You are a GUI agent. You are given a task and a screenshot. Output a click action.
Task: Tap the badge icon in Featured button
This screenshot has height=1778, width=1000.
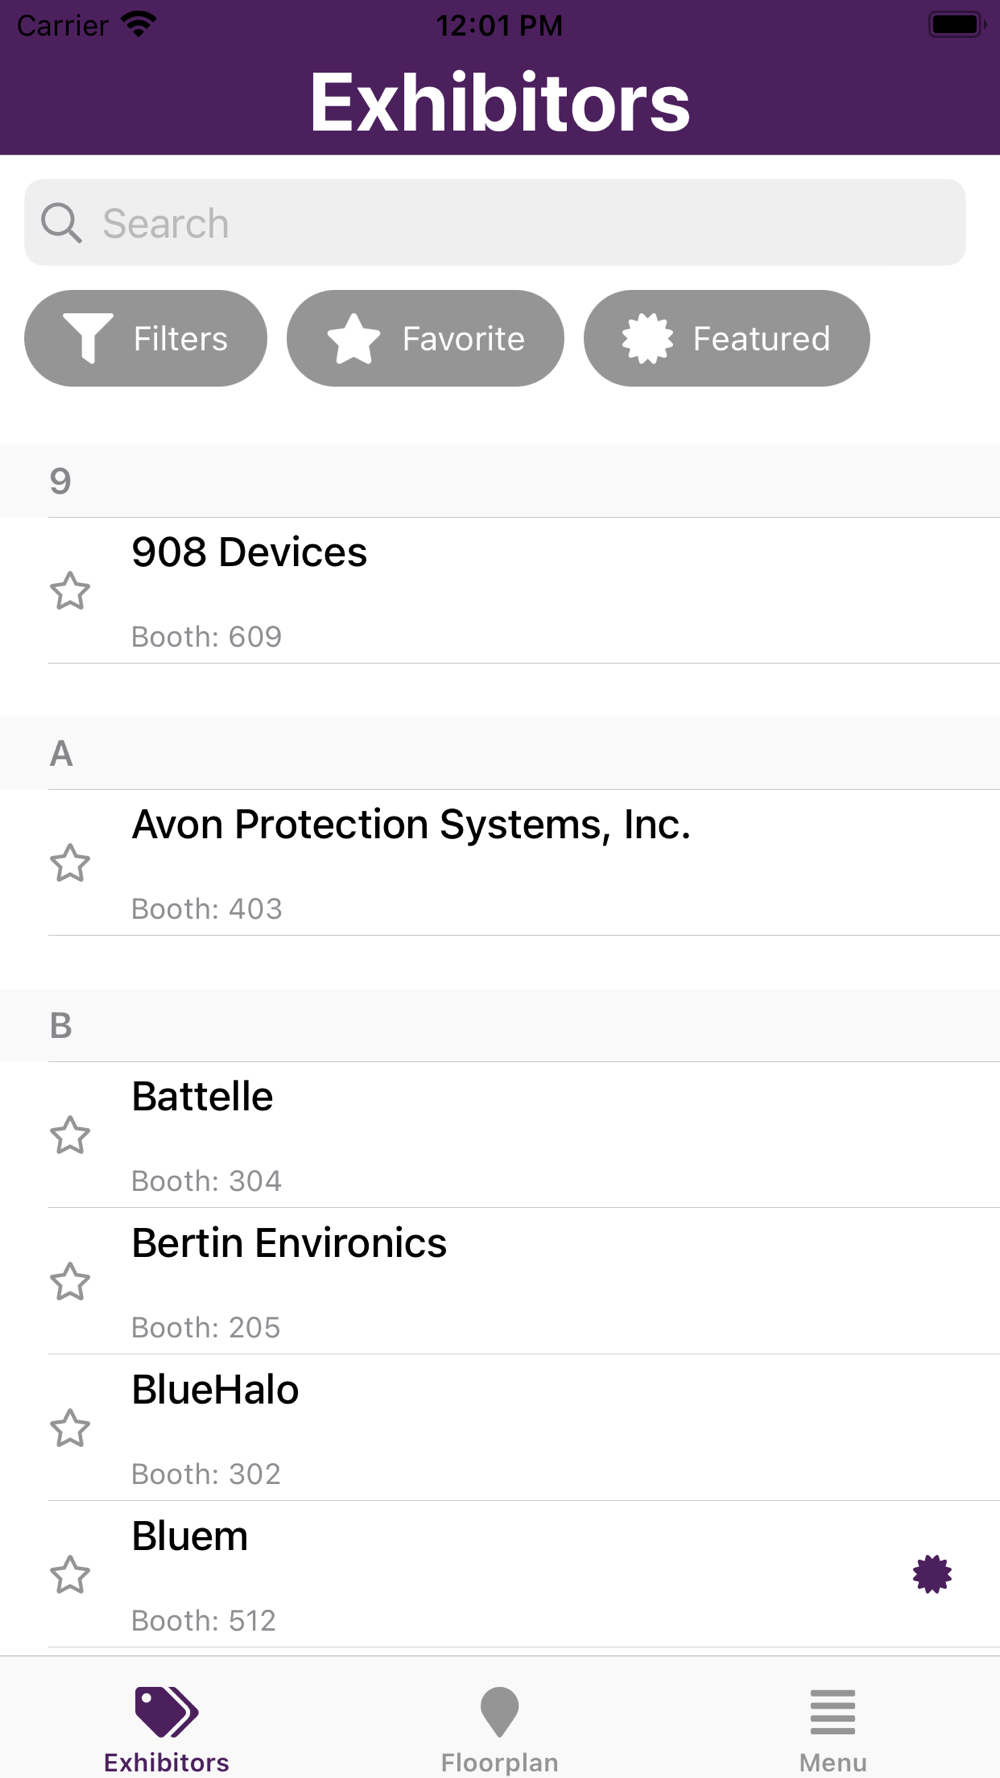click(x=648, y=338)
